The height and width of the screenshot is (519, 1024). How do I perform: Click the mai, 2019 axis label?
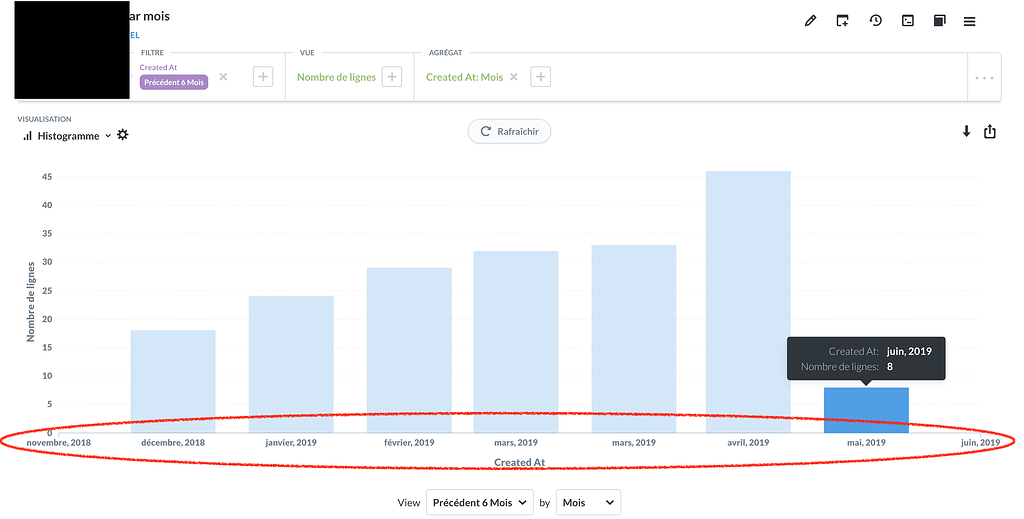coord(866,443)
